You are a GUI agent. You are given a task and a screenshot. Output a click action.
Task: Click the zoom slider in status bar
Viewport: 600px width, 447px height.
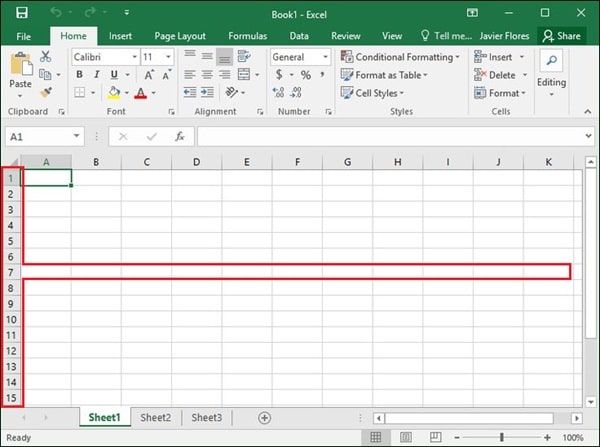501,438
